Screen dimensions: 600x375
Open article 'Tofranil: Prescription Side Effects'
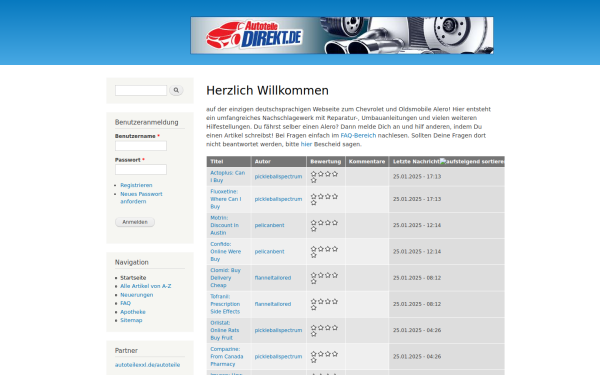225,304
